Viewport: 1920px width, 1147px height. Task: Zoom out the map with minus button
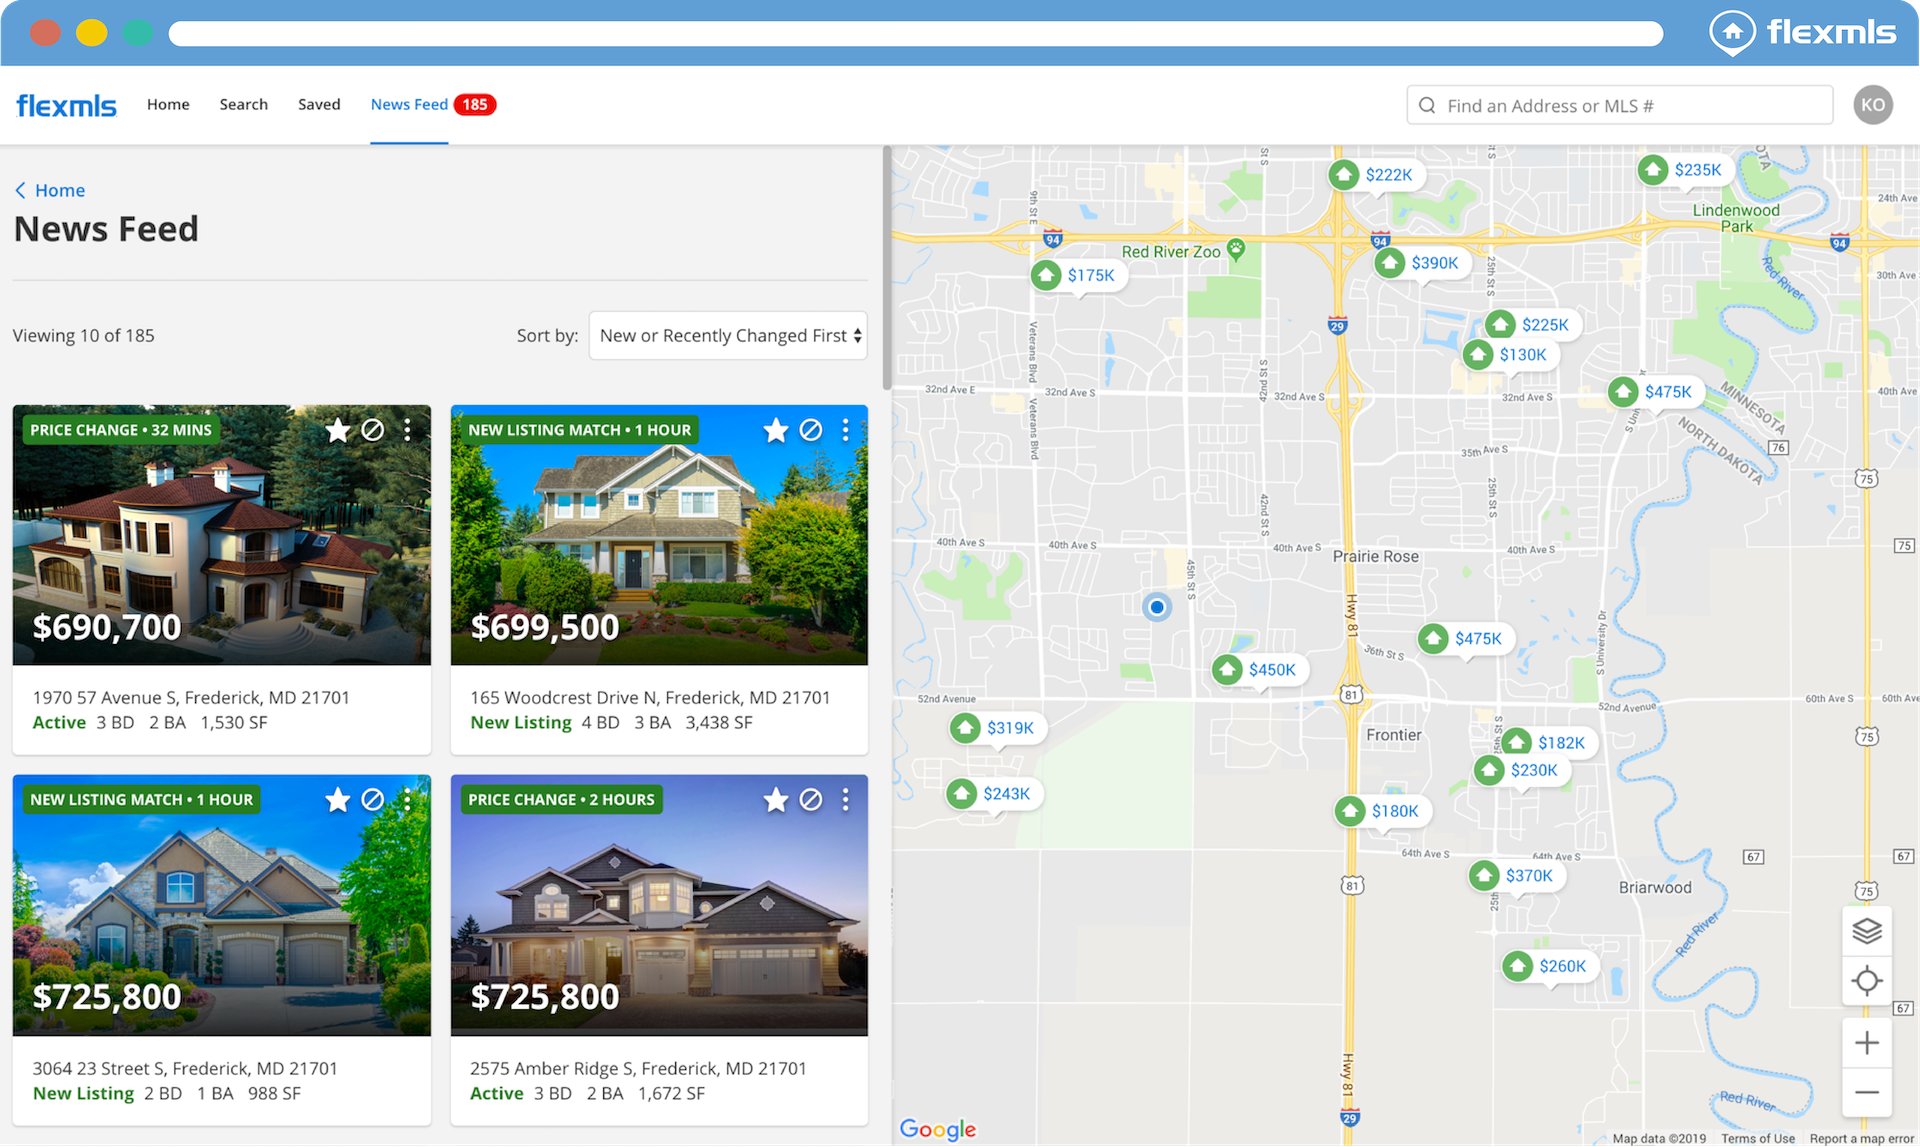(x=1866, y=1092)
